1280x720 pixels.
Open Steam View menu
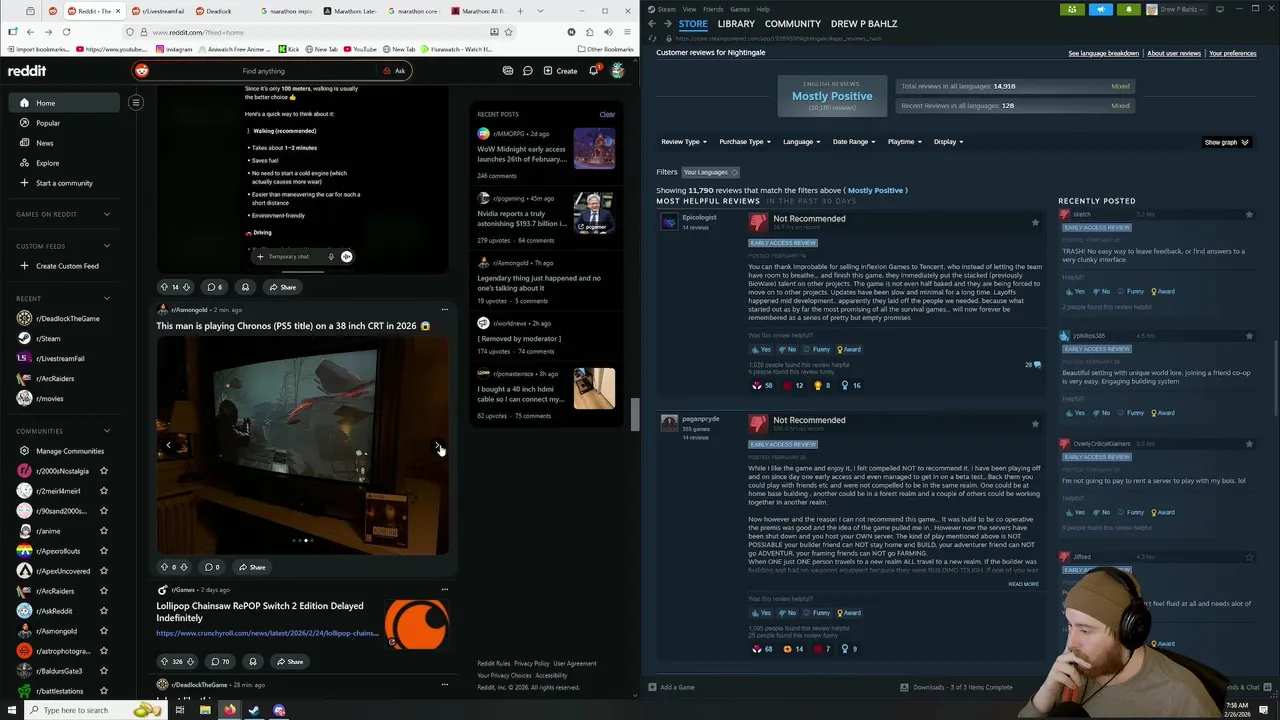(689, 9)
